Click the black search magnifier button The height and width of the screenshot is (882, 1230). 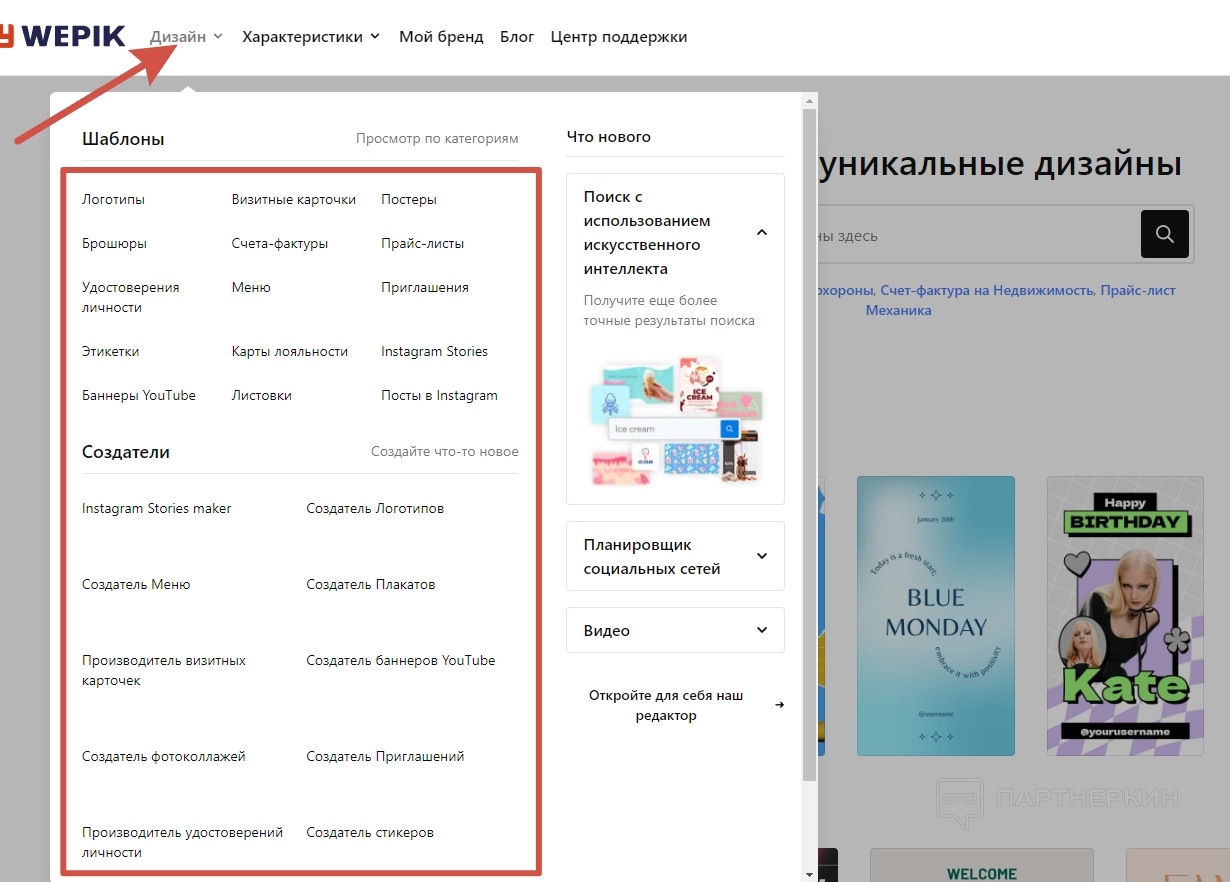point(1164,234)
